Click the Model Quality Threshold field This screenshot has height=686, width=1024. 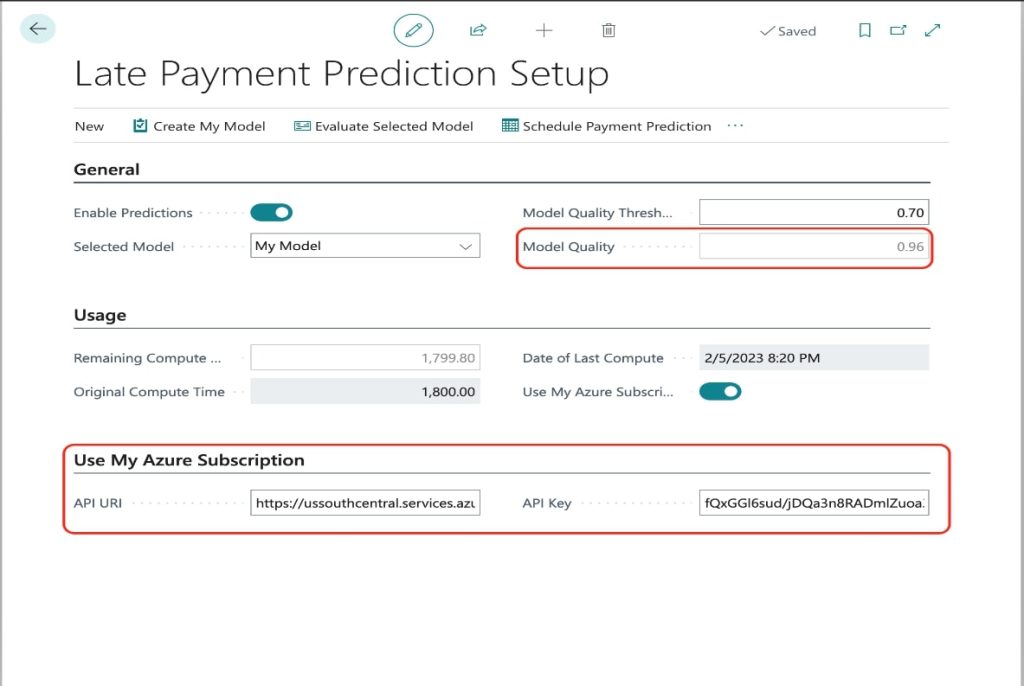point(814,212)
